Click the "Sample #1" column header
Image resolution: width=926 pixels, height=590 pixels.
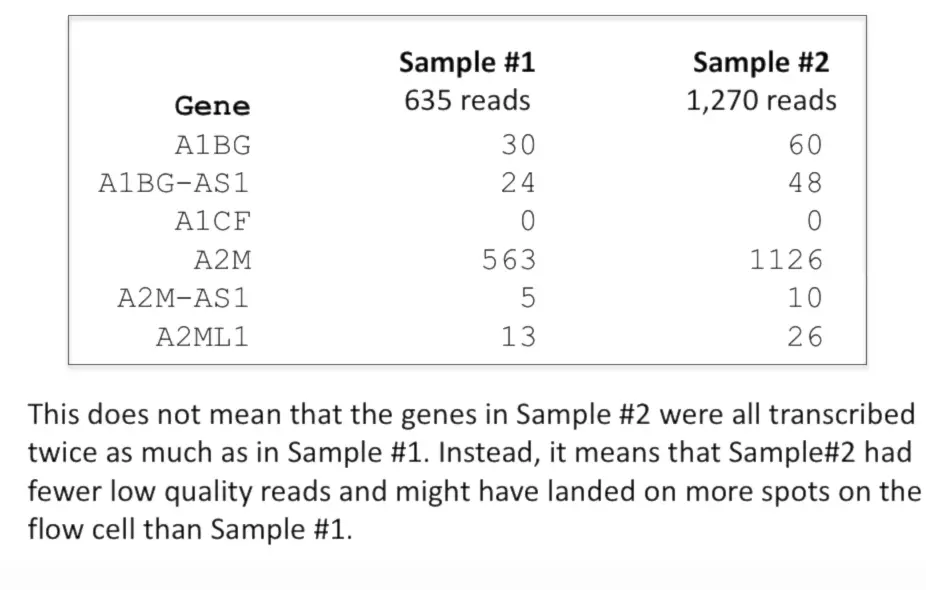[467, 63]
